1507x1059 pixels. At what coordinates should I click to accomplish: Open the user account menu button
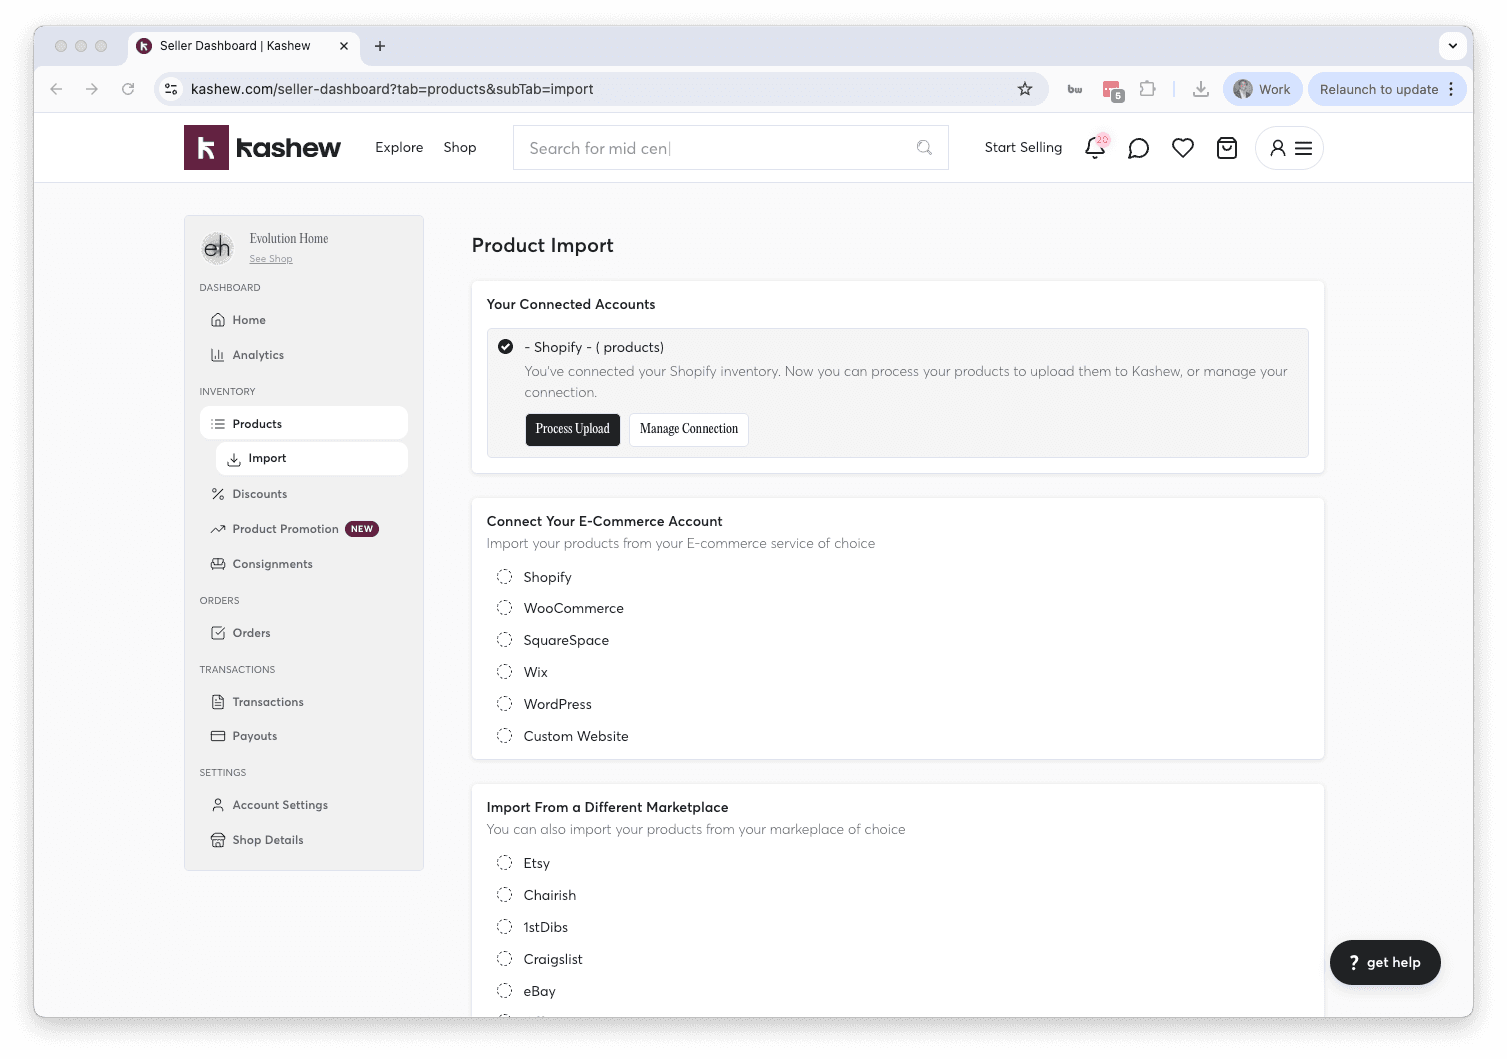click(x=1290, y=148)
